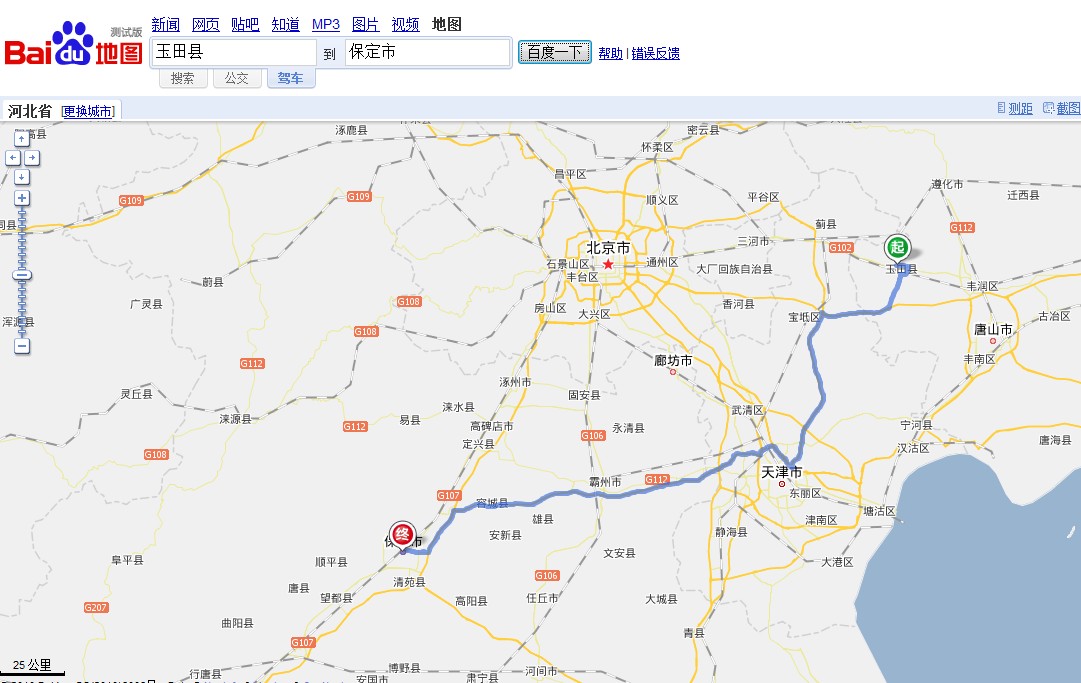The width and height of the screenshot is (1081, 683).
Task: Open the Baidu 地图 logo
Action: tap(73, 45)
